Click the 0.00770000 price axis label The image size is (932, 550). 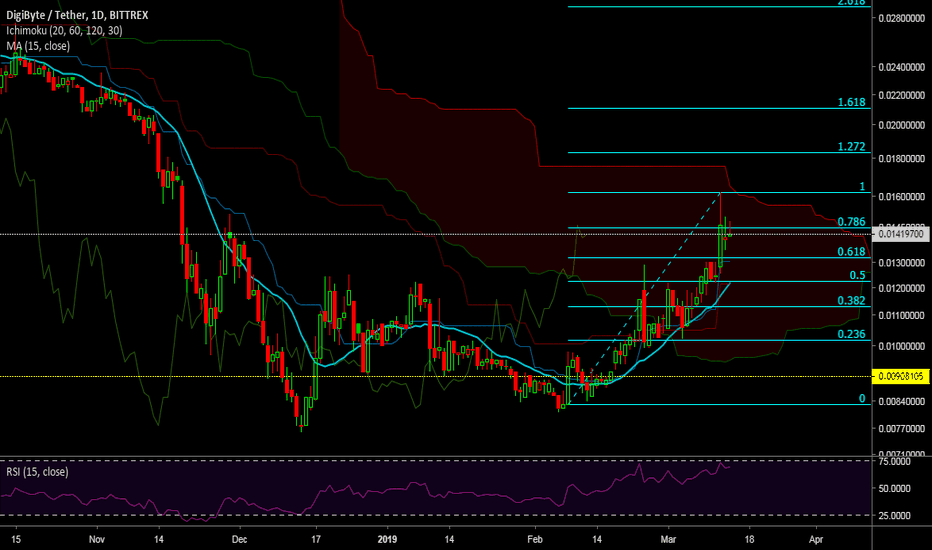[x=902, y=428]
